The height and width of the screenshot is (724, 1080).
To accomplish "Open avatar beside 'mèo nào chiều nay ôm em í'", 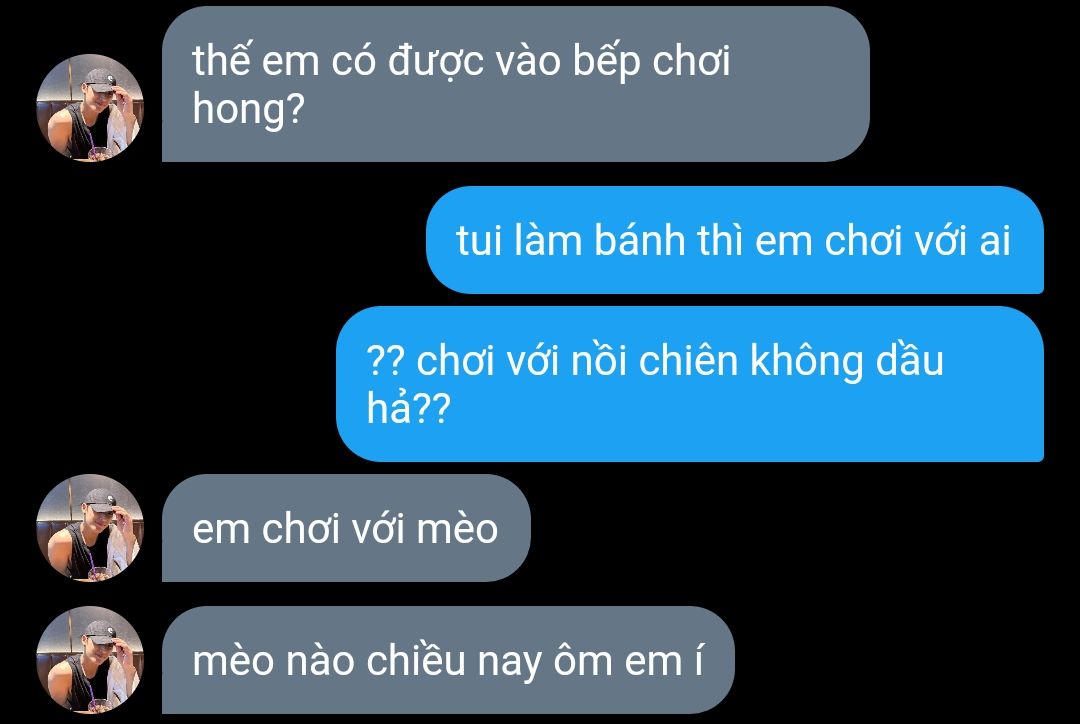I will click(90, 660).
